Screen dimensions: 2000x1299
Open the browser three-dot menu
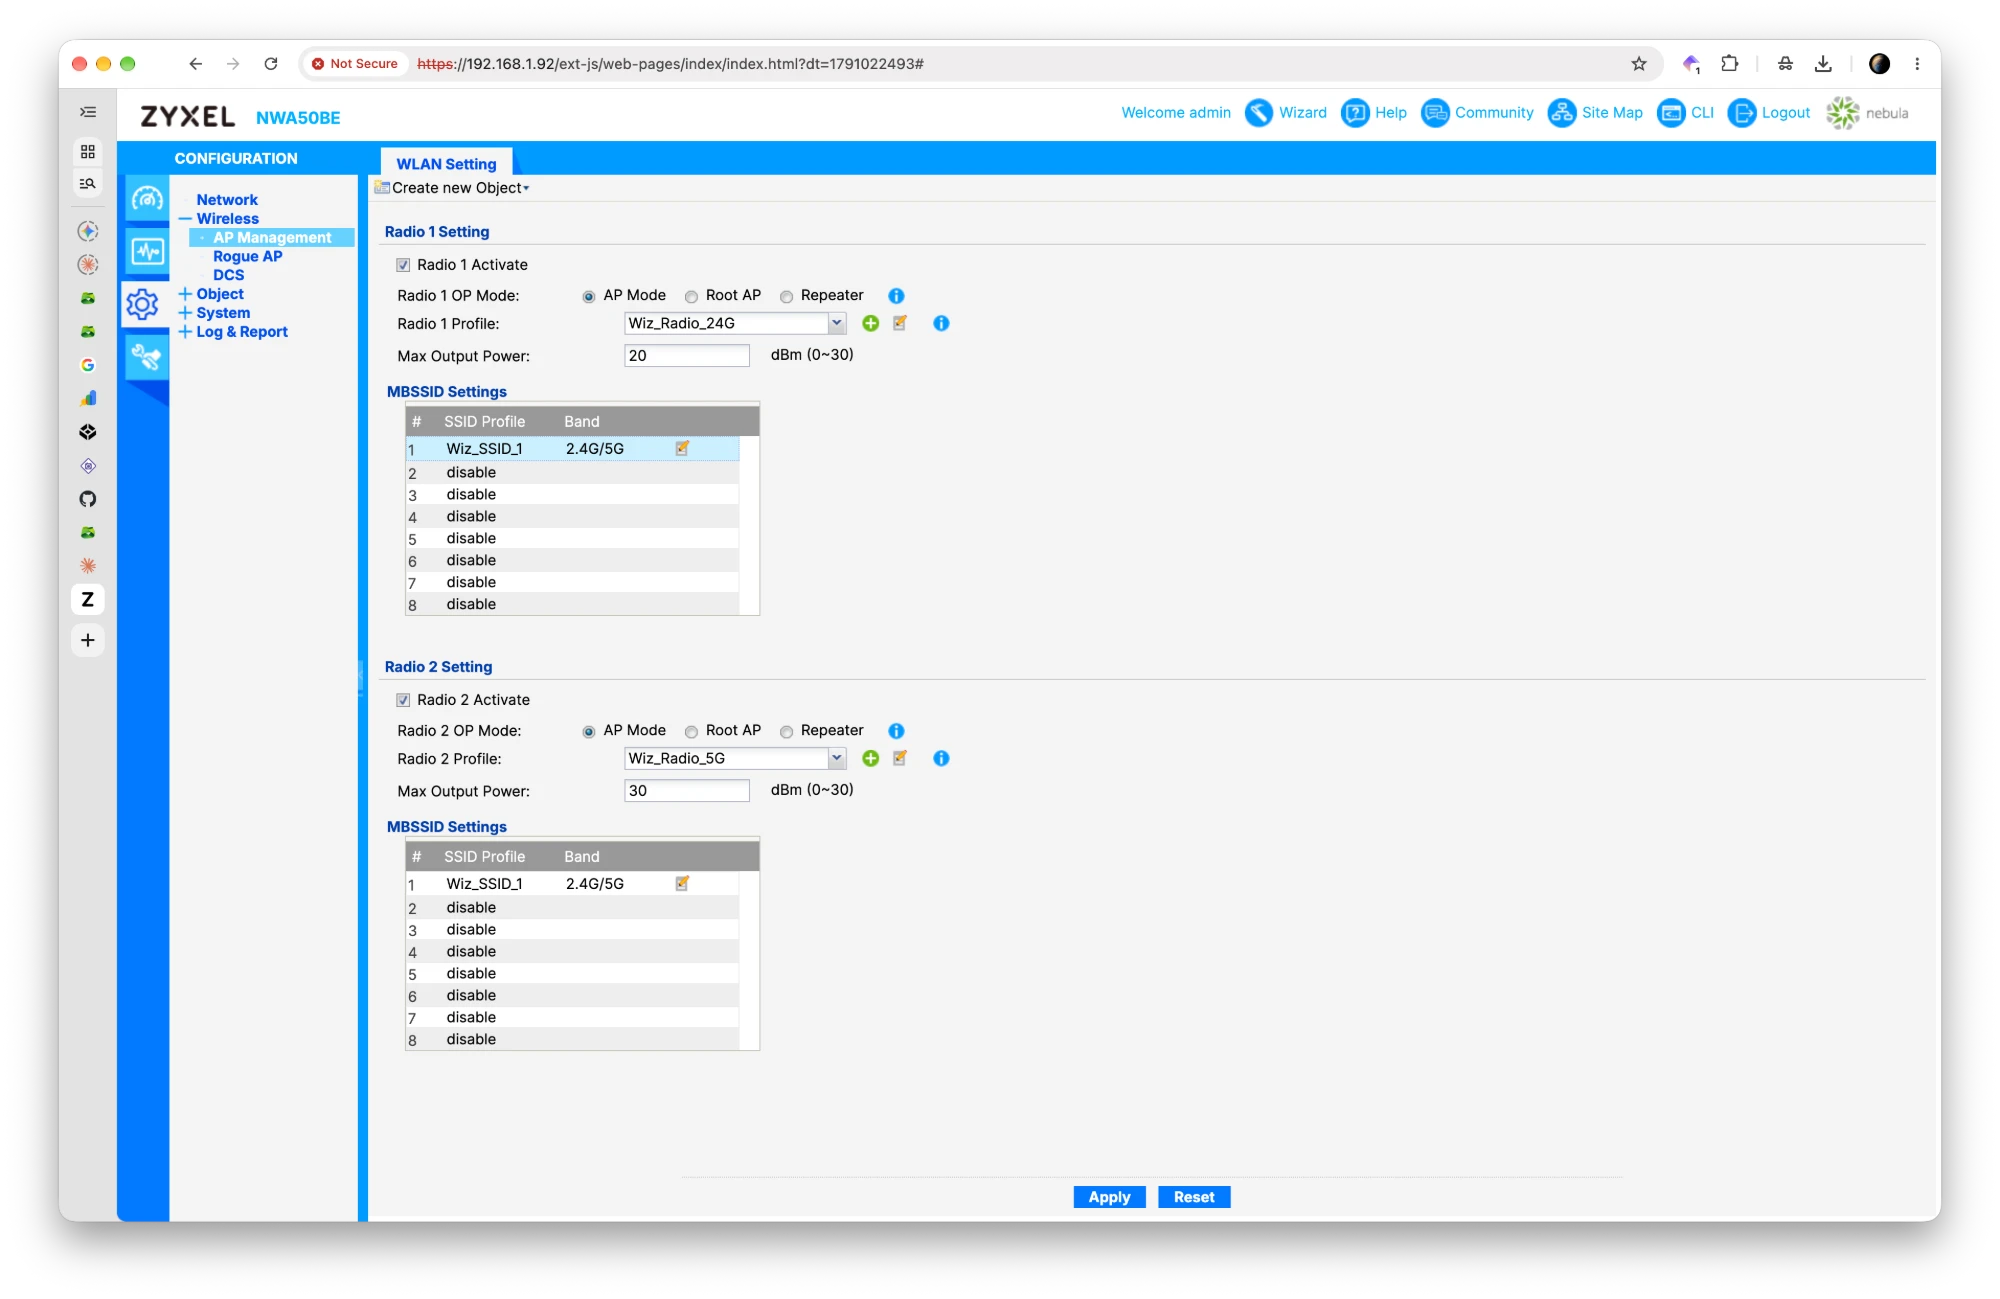1917,64
